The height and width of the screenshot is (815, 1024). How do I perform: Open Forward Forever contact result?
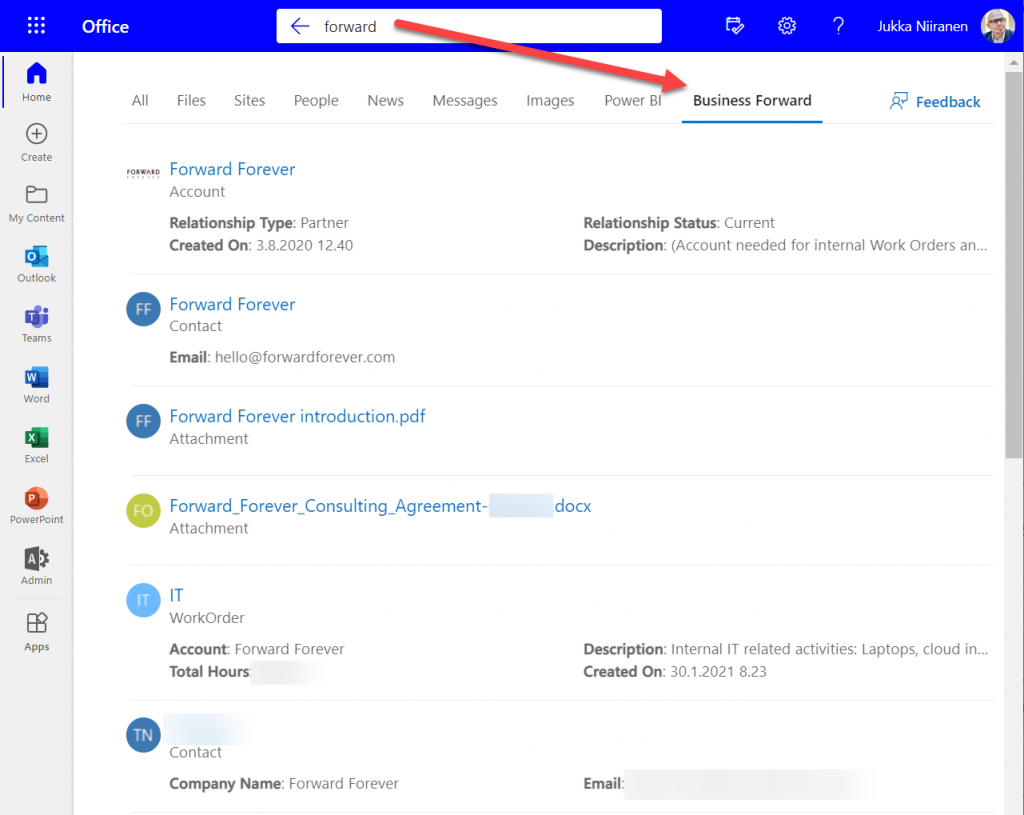point(232,304)
